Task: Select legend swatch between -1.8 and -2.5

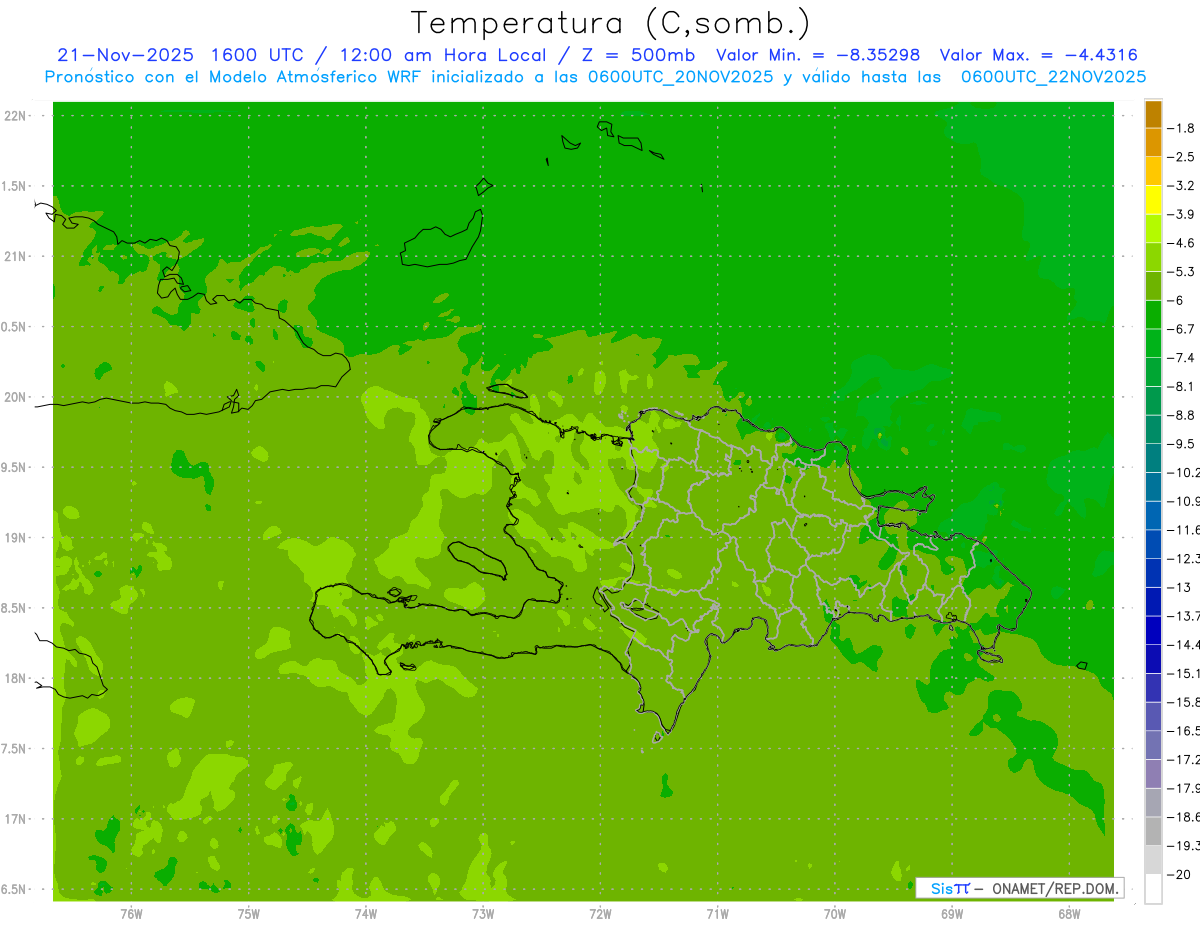Action: tap(1153, 142)
